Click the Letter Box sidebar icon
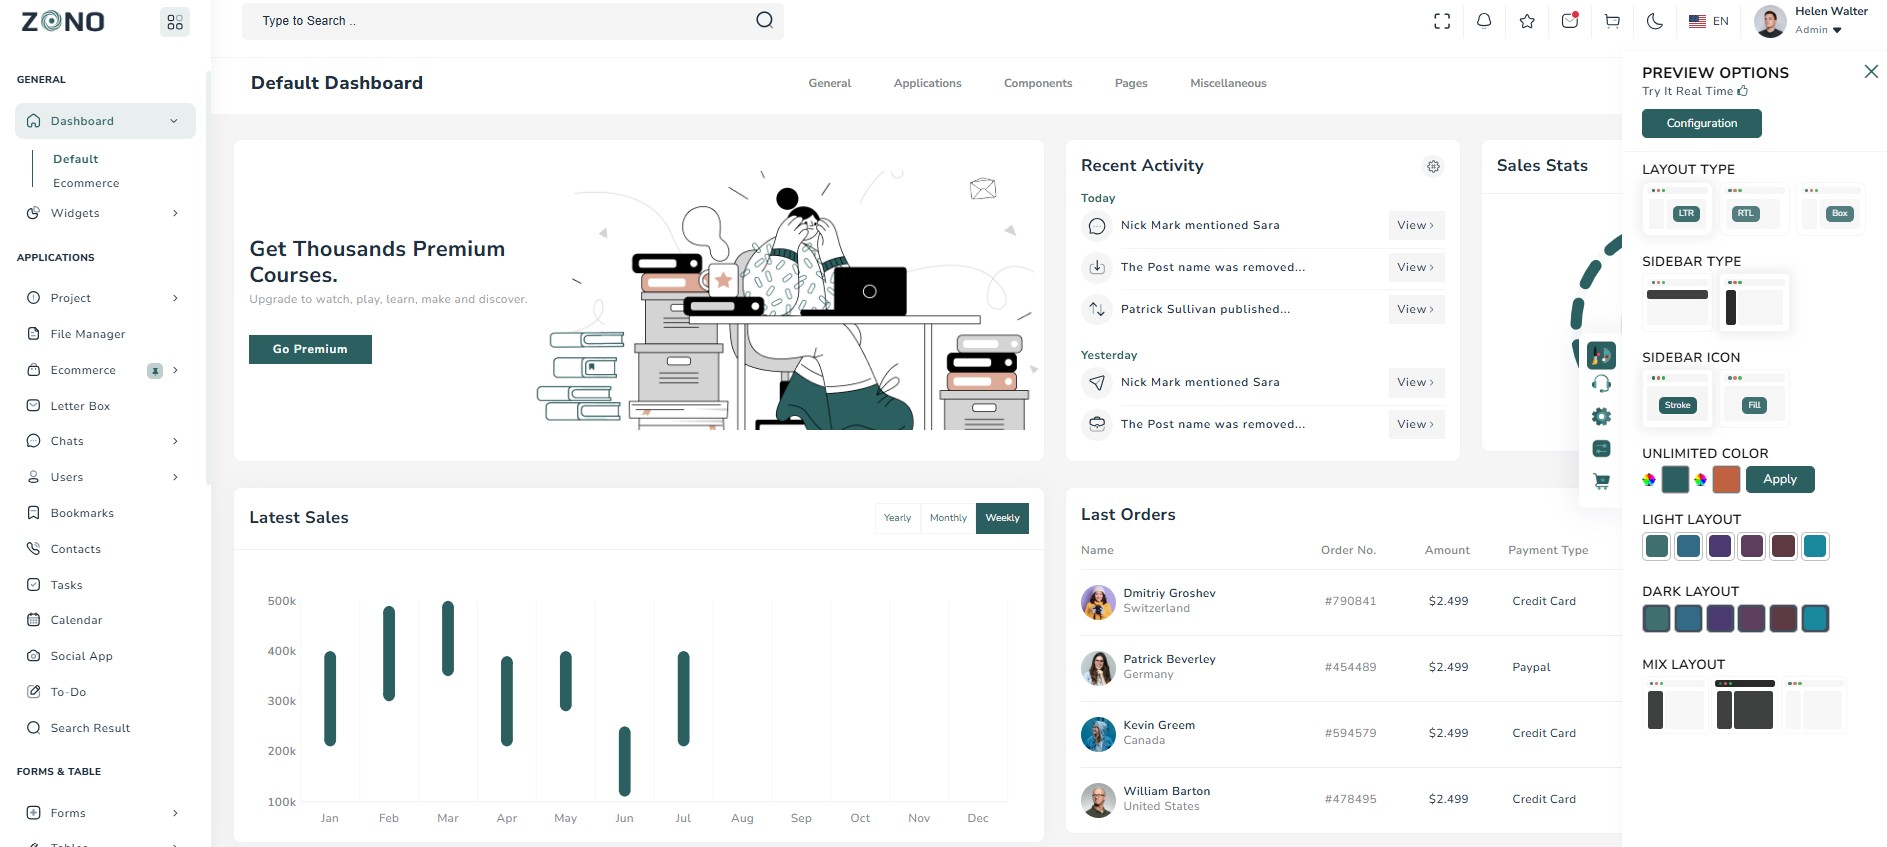 [x=33, y=406]
